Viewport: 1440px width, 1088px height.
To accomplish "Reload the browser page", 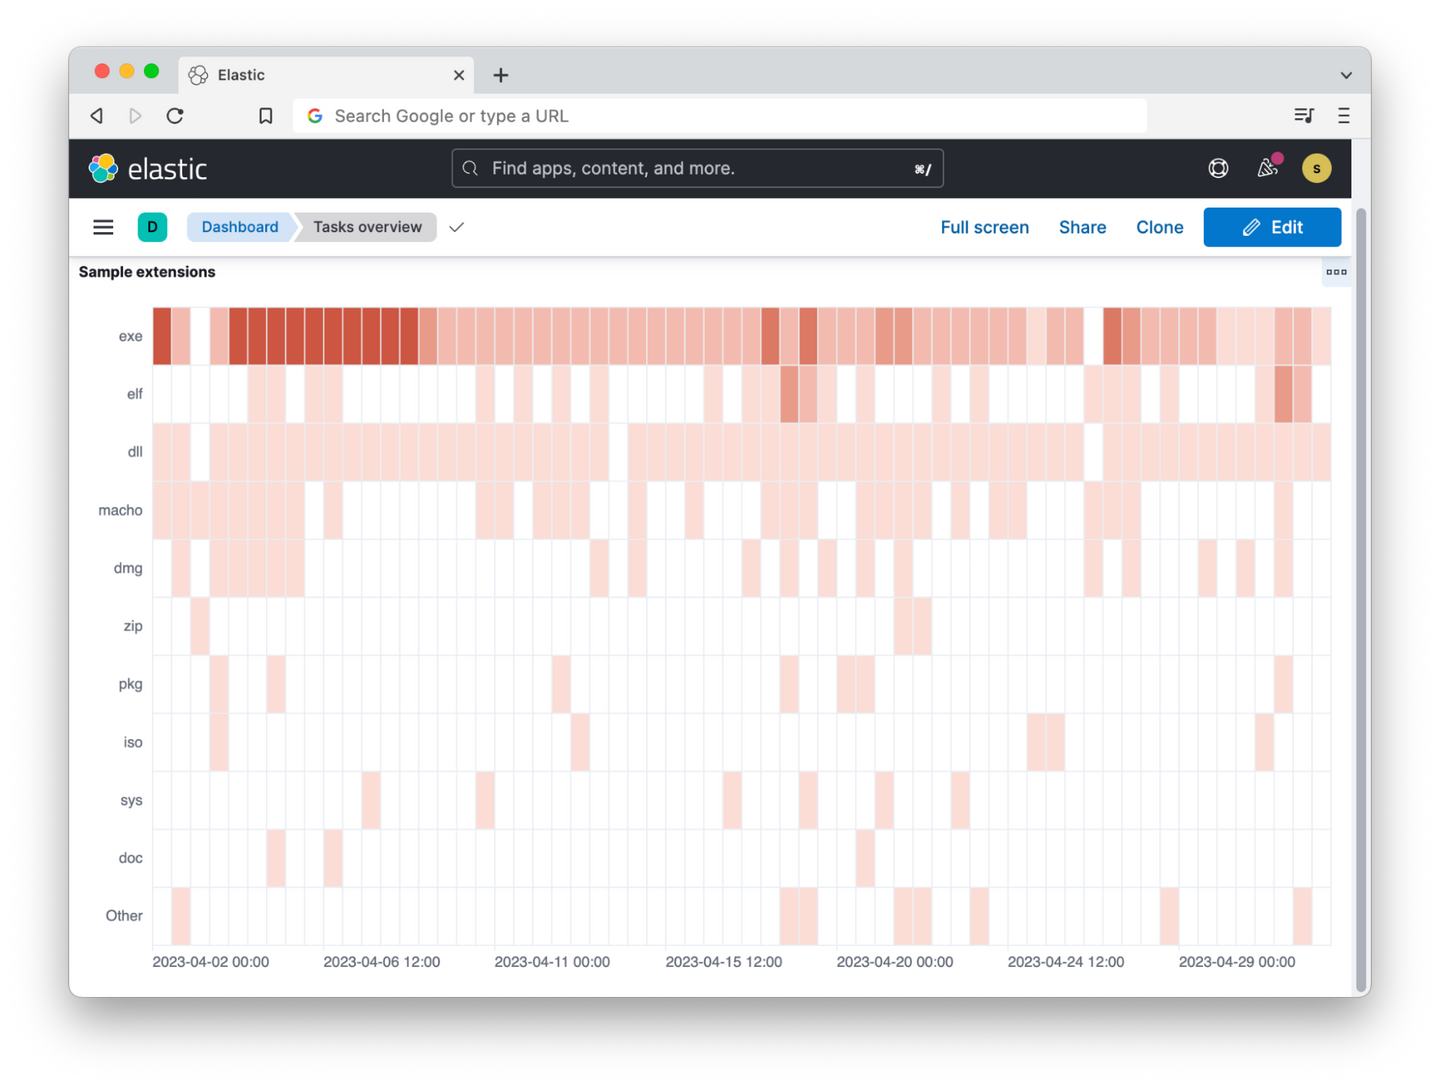I will pos(175,116).
